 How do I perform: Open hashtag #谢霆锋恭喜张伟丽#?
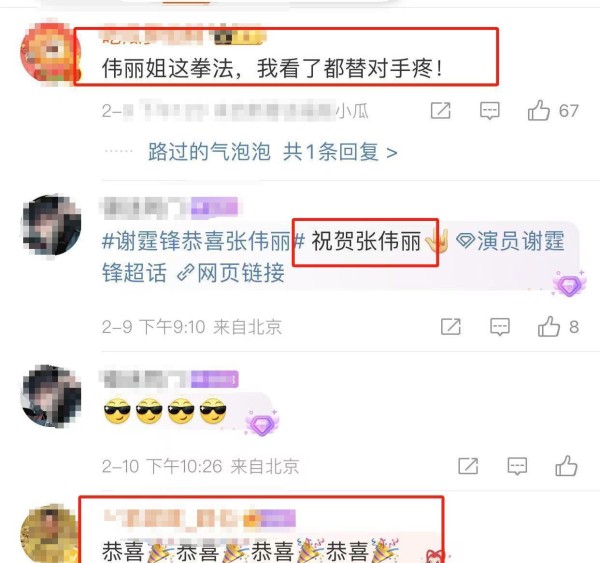tap(203, 242)
